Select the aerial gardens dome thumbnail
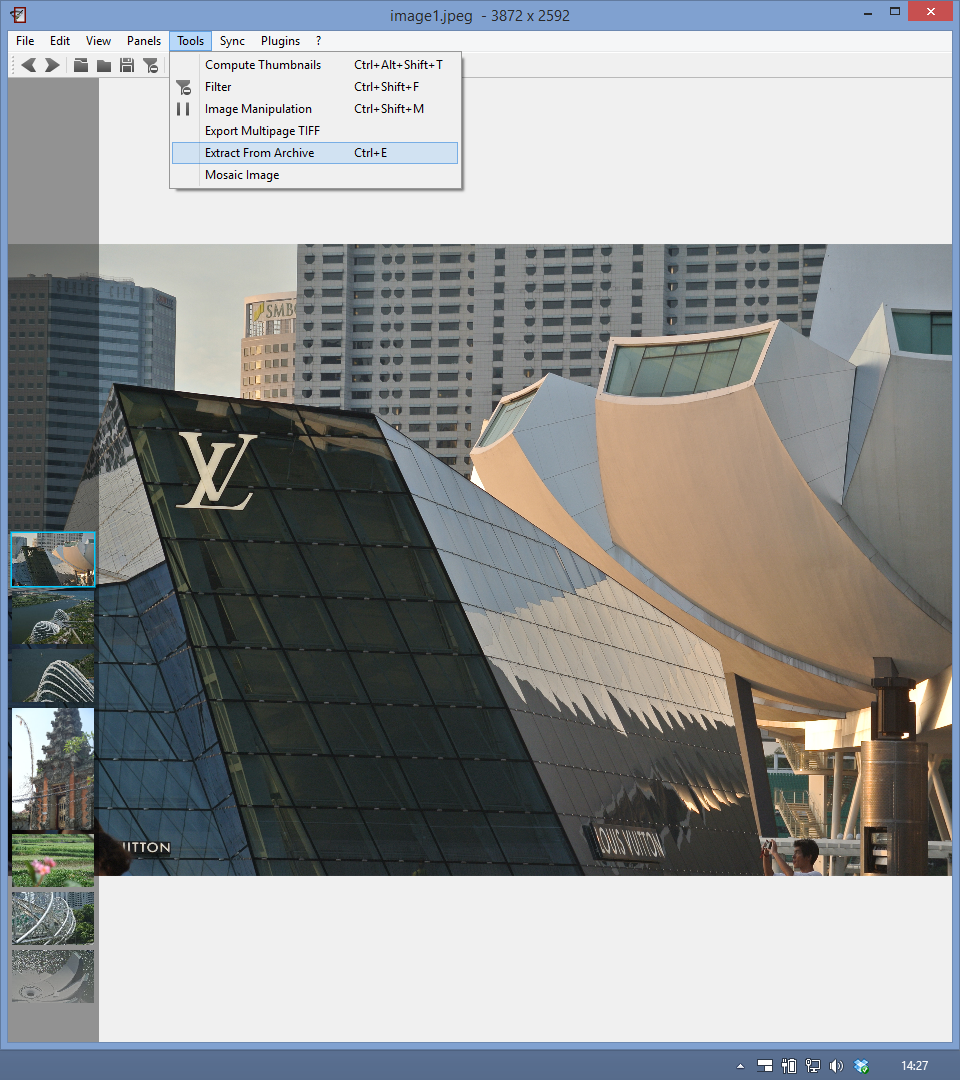Screen dimensions: 960x1080 (x=53, y=618)
